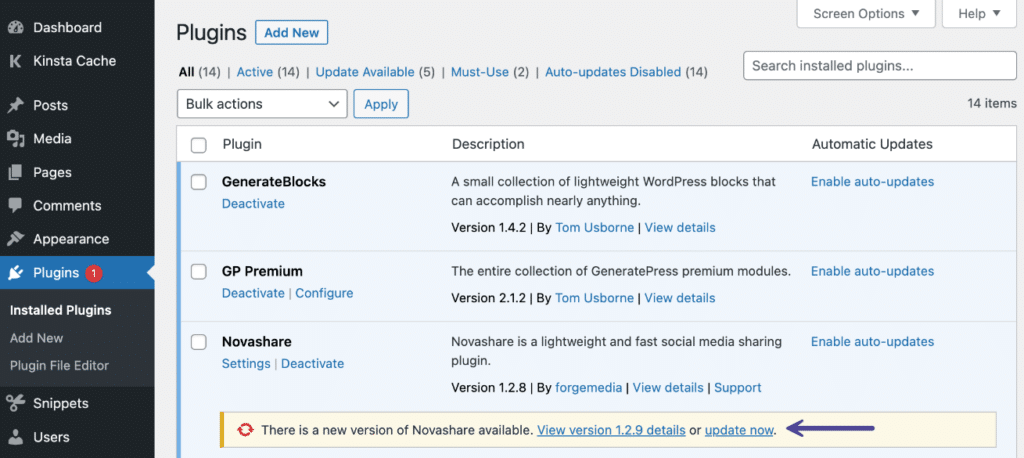Open Plugin File Editor submenu item

point(59,366)
